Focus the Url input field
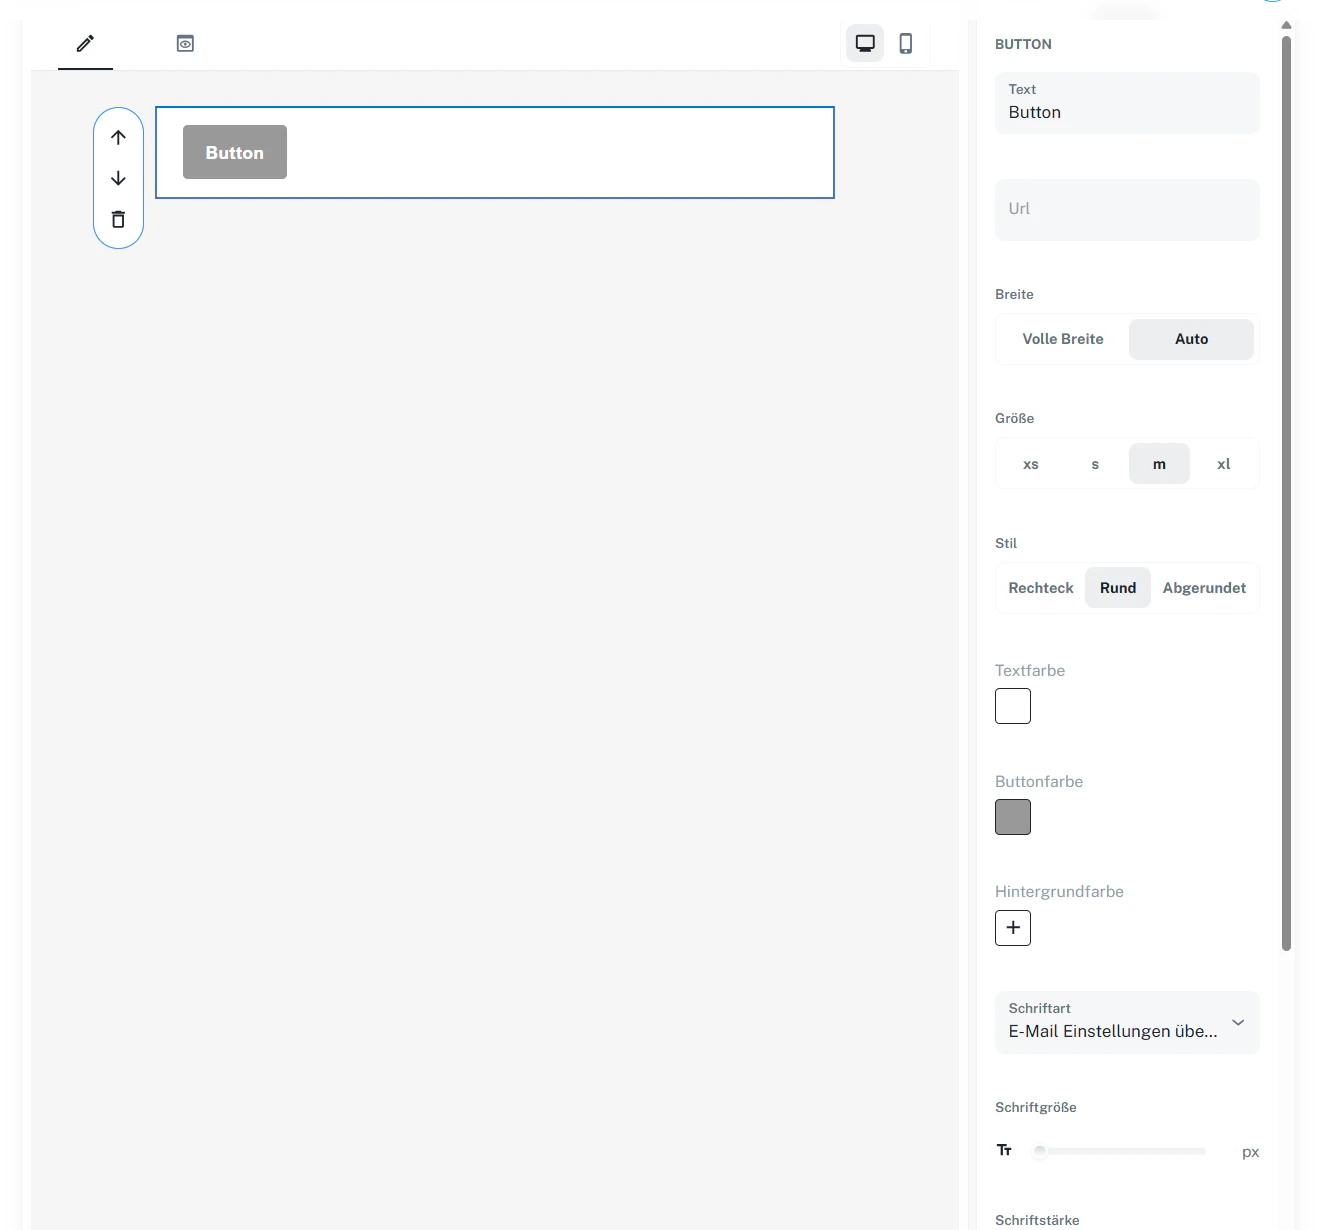The height and width of the screenshot is (1230, 1324). [x=1127, y=210]
